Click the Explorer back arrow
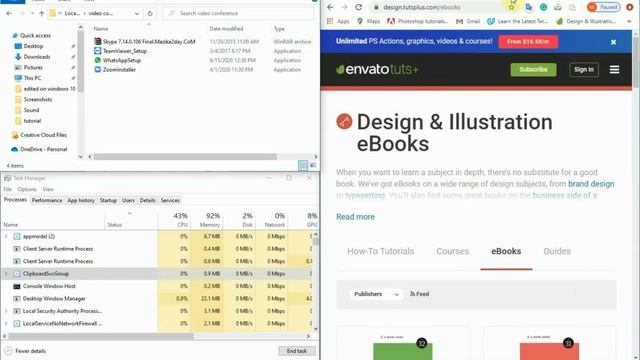The image size is (640, 360). (9, 13)
